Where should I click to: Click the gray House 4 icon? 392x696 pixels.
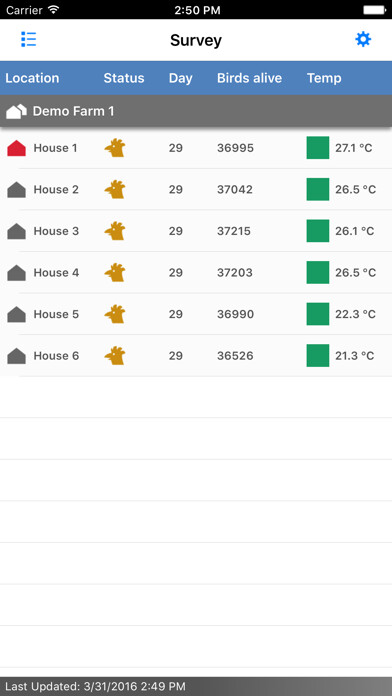(x=16, y=273)
